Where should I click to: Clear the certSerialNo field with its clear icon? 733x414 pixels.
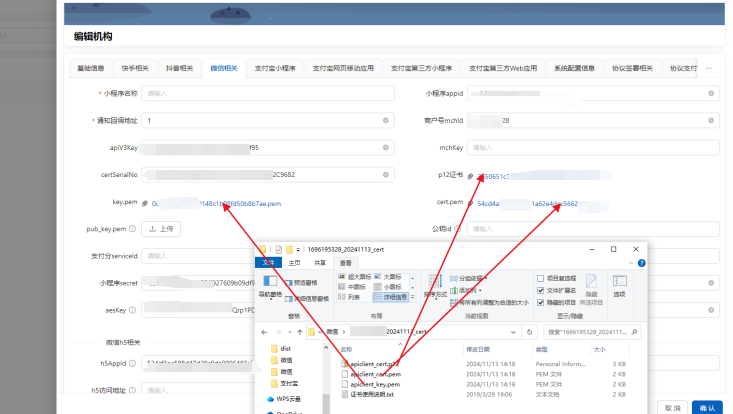(x=386, y=175)
